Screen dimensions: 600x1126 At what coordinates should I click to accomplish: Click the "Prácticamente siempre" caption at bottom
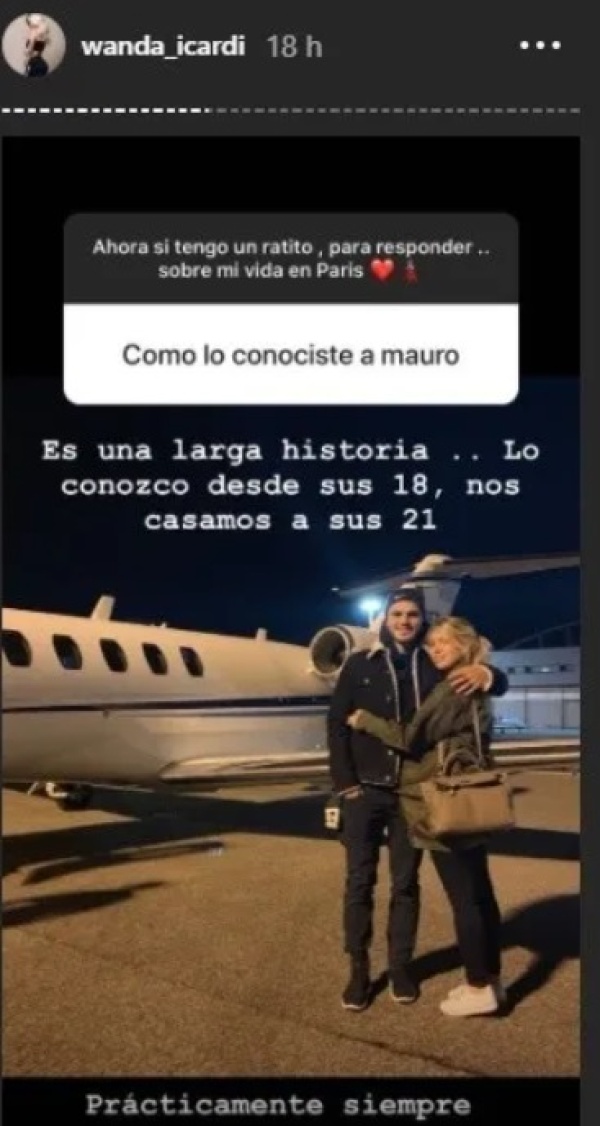(x=278, y=1105)
